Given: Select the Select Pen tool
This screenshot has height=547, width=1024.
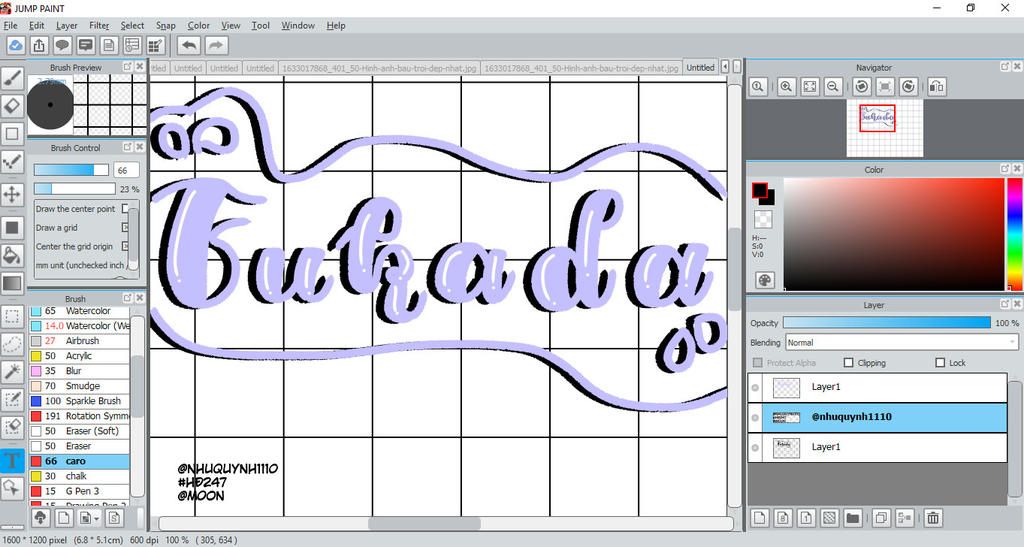Looking at the screenshot, I should 12,399.
